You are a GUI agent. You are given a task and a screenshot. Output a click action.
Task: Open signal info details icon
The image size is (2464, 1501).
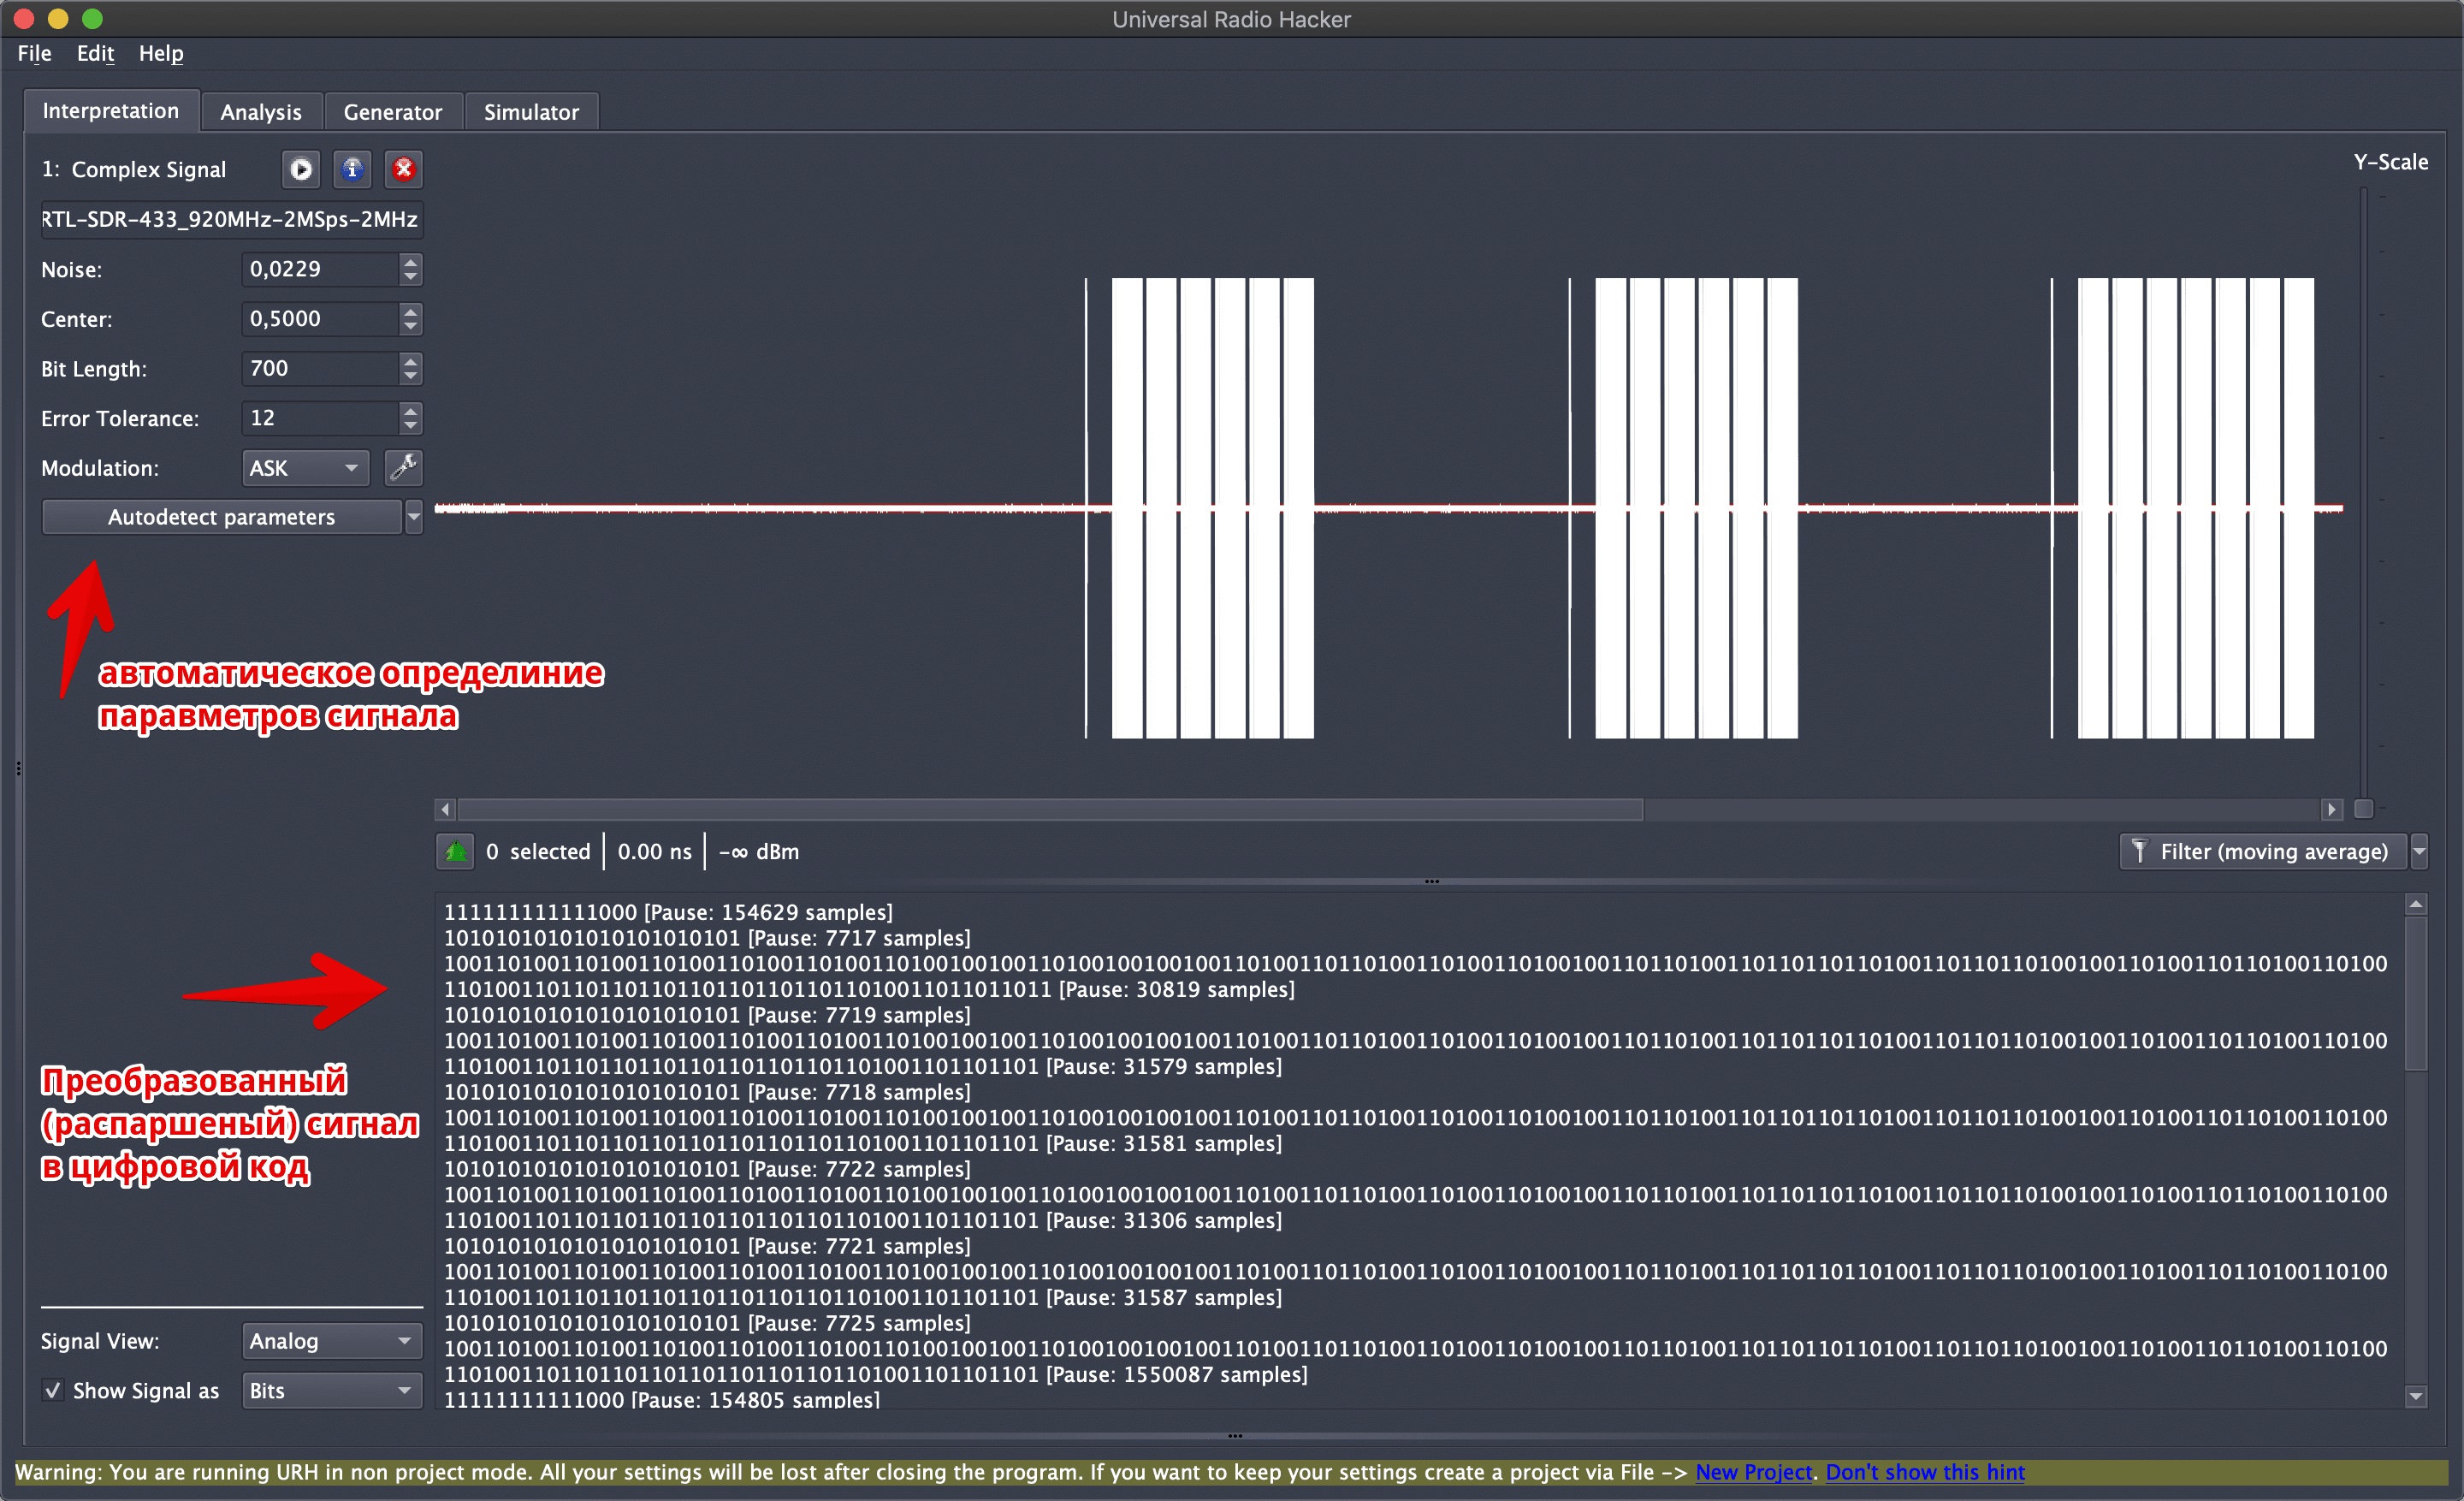tap(352, 169)
